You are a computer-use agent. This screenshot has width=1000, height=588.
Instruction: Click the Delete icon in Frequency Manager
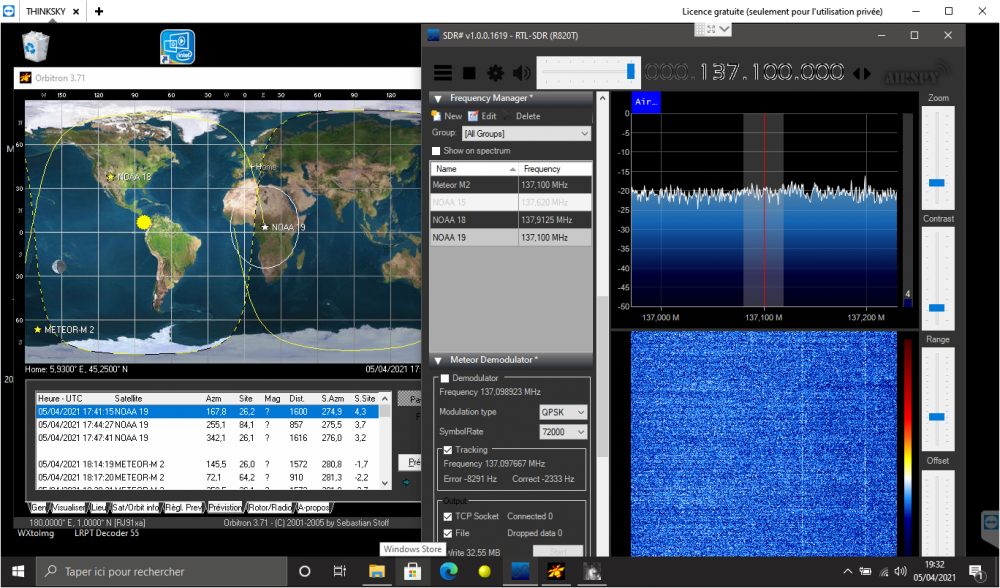coord(508,116)
